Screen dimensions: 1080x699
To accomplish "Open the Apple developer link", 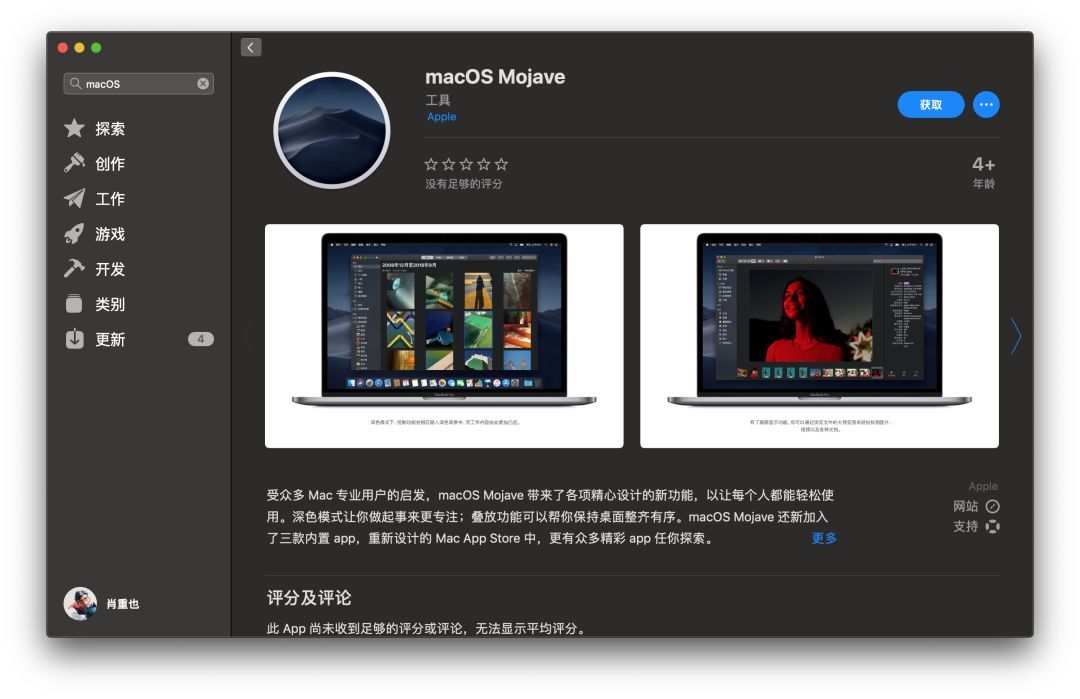I will click(x=442, y=116).
